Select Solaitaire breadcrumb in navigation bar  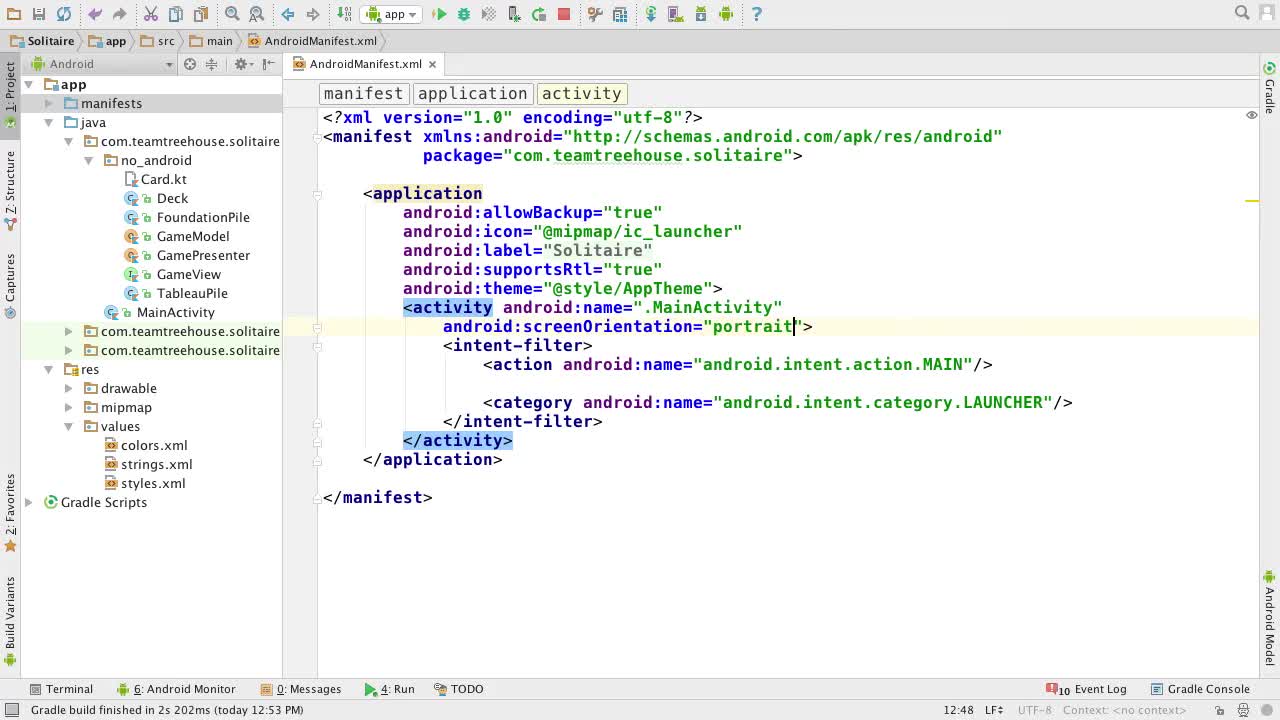pos(43,41)
